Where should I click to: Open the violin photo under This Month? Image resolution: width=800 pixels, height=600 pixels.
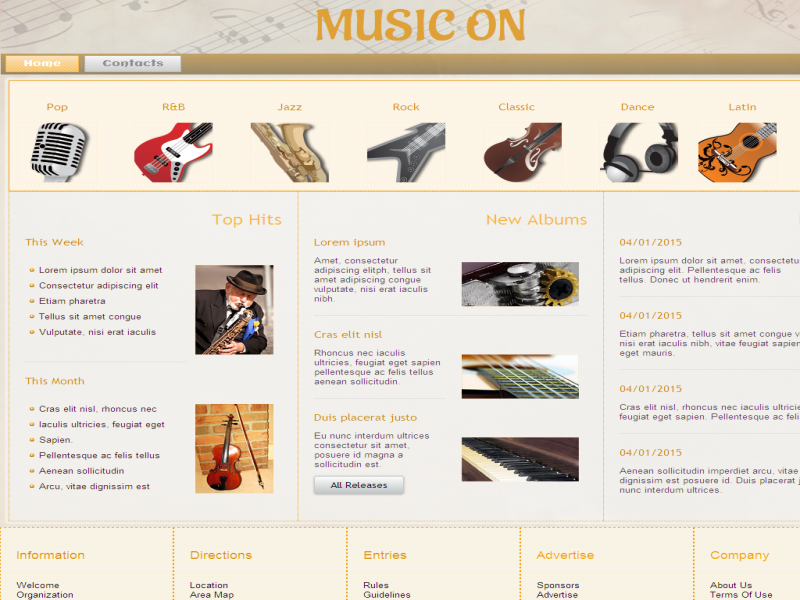234,448
